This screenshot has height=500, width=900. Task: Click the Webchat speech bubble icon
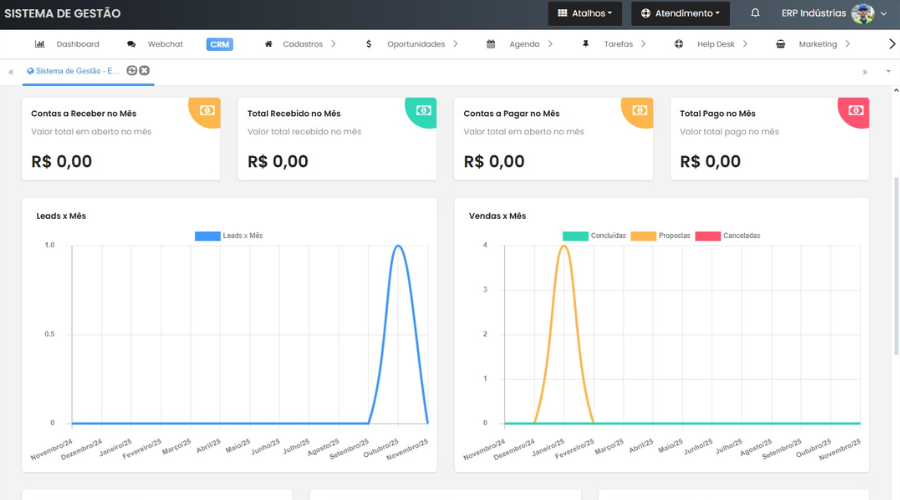132,44
